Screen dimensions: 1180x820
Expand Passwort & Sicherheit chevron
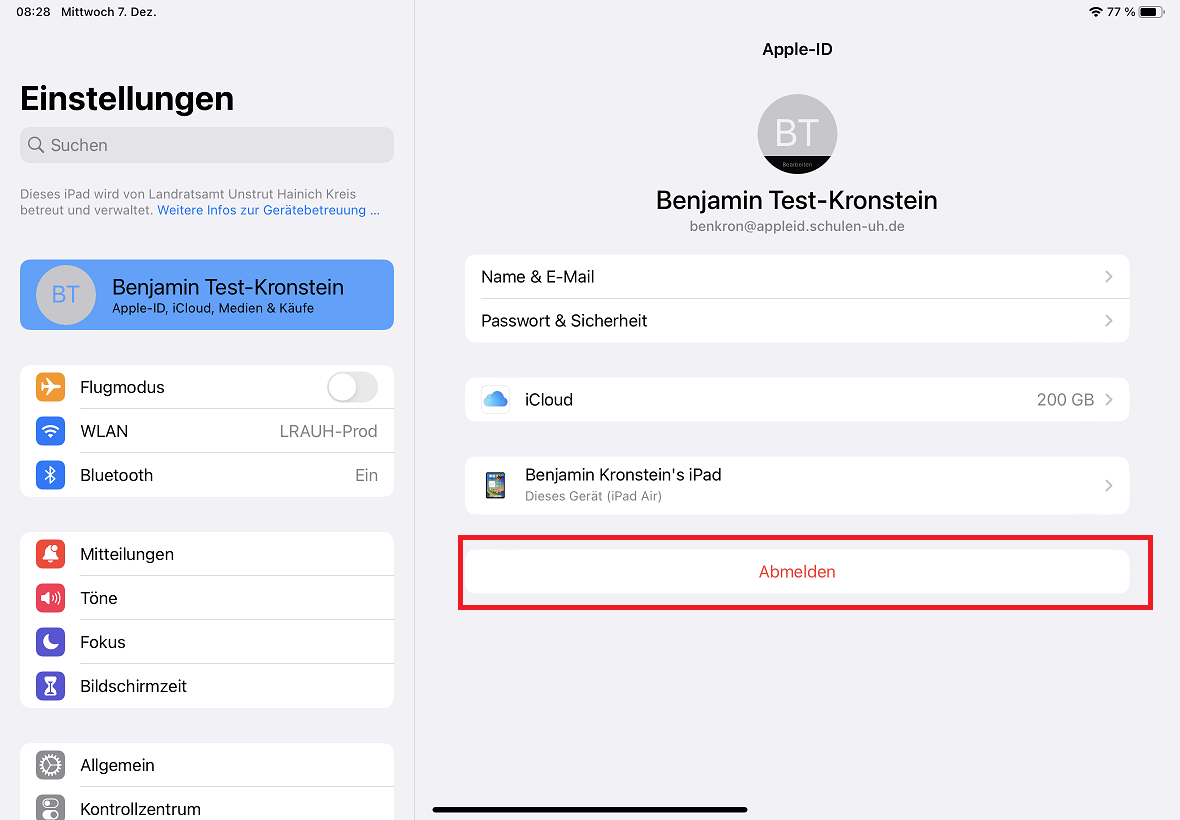click(x=1109, y=320)
